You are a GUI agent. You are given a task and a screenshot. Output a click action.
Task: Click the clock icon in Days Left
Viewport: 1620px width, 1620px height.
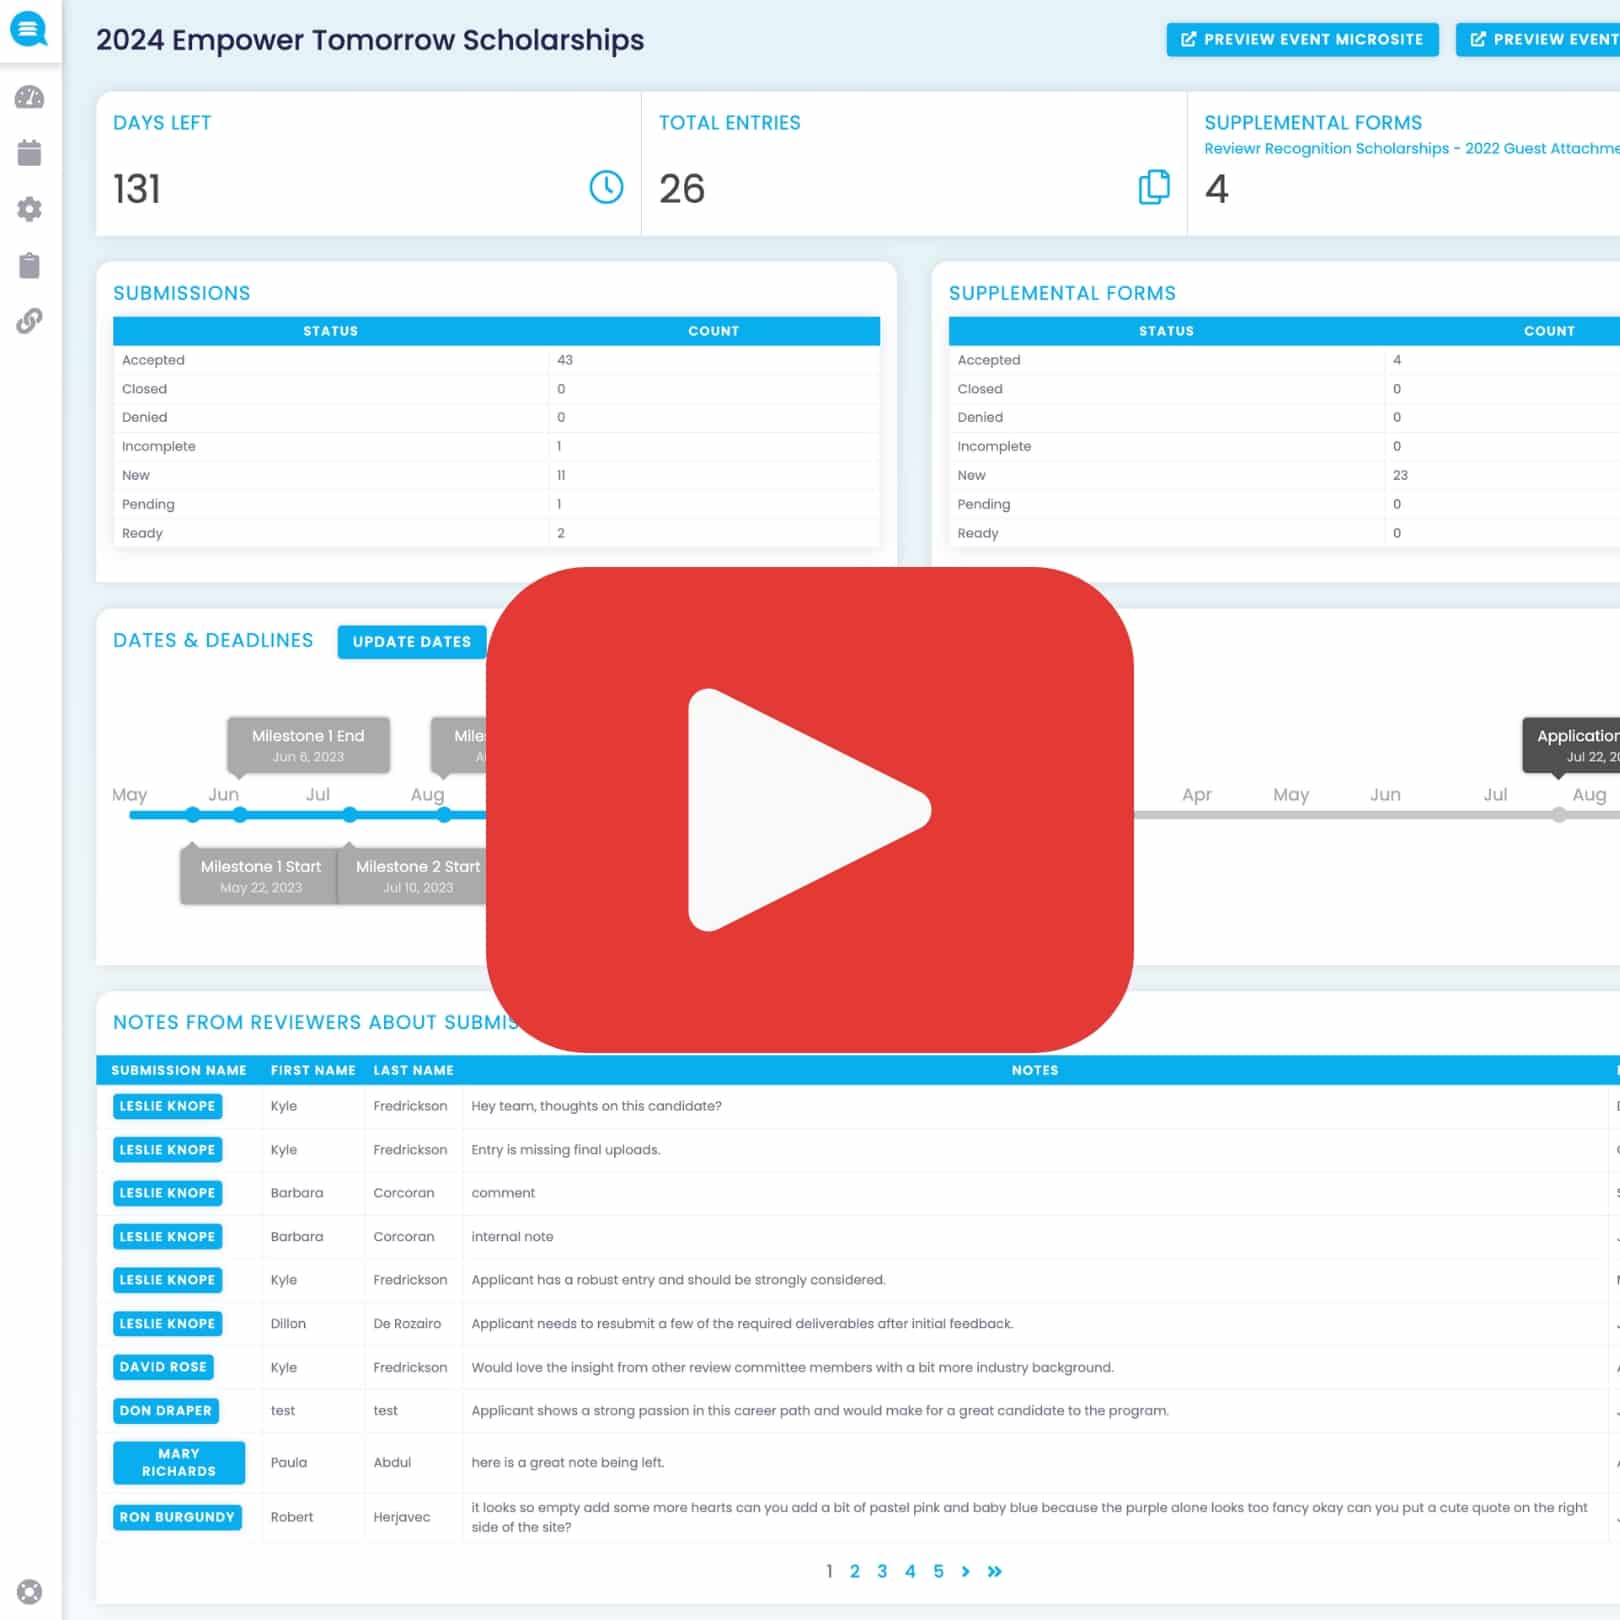click(x=606, y=187)
